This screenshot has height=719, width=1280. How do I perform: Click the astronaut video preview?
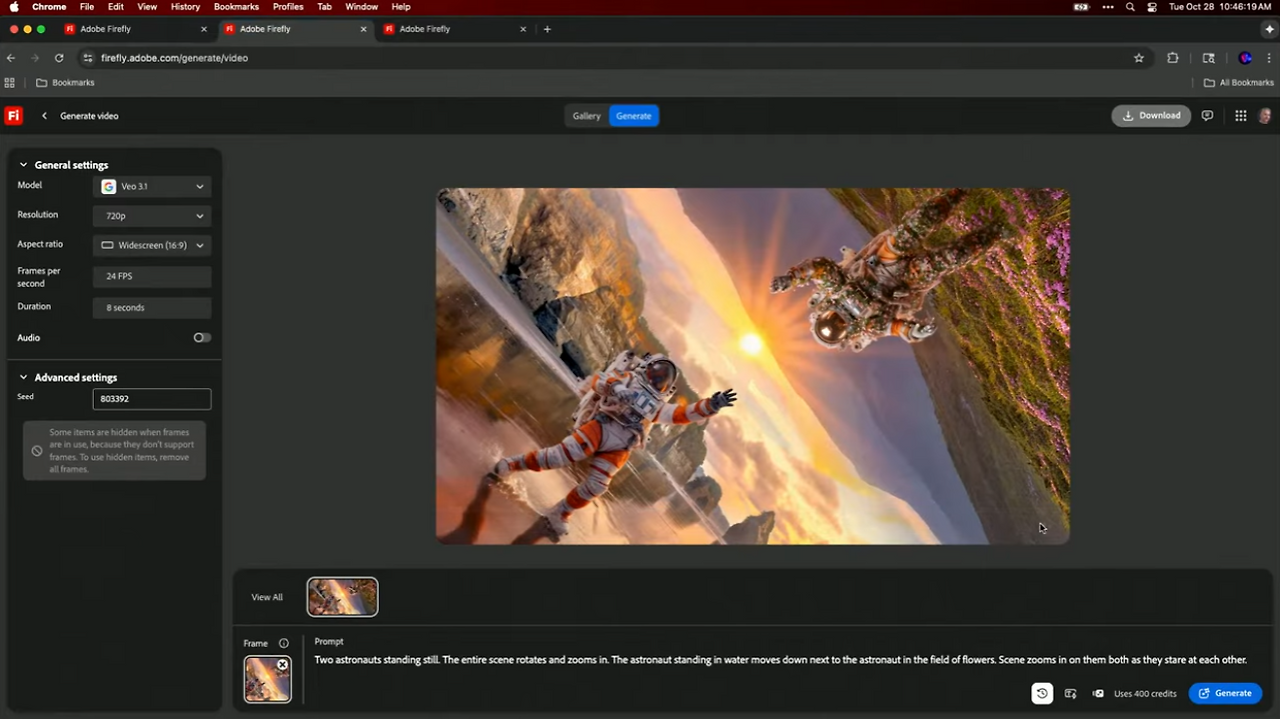[753, 366]
